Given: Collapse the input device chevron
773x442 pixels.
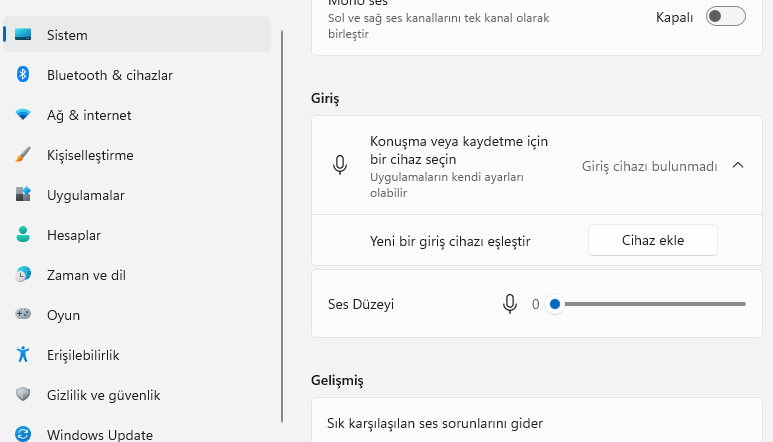Looking at the screenshot, I should click(x=738, y=166).
